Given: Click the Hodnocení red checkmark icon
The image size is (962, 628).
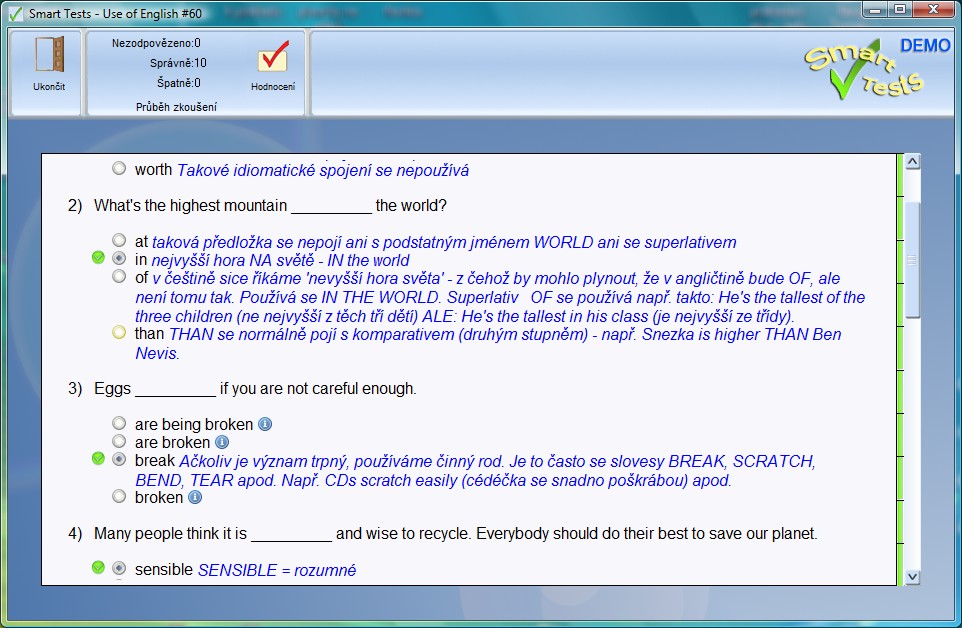Looking at the screenshot, I should 272,58.
